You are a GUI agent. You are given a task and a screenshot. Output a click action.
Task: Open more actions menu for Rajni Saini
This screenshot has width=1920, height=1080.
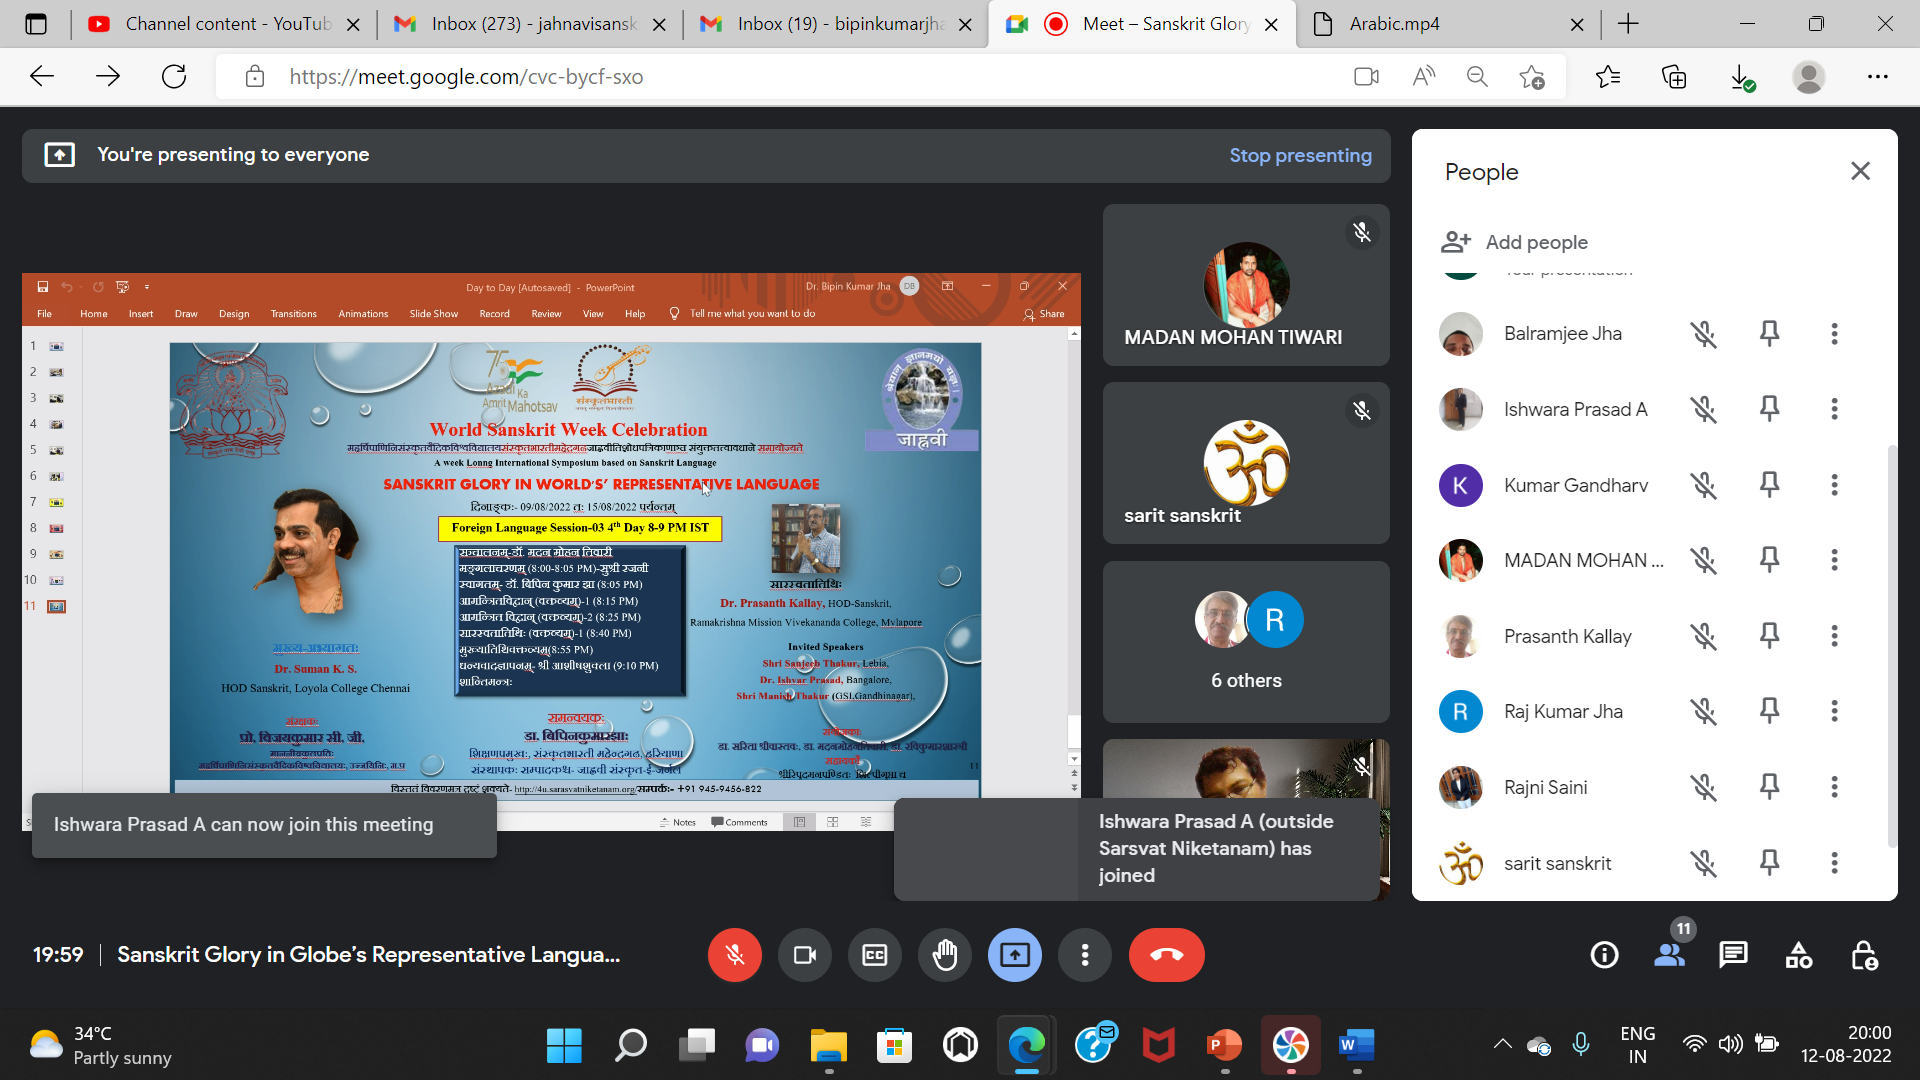click(1834, 787)
